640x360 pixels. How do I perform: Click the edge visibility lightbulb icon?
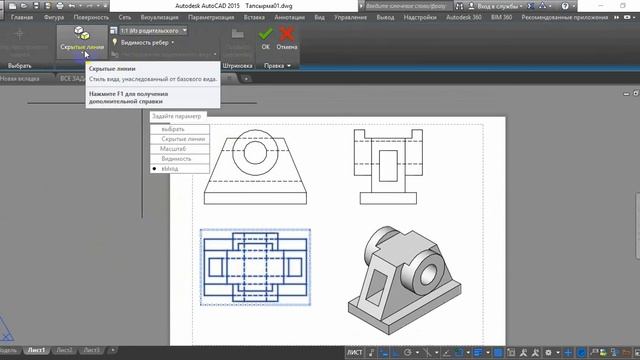coord(115,42)
